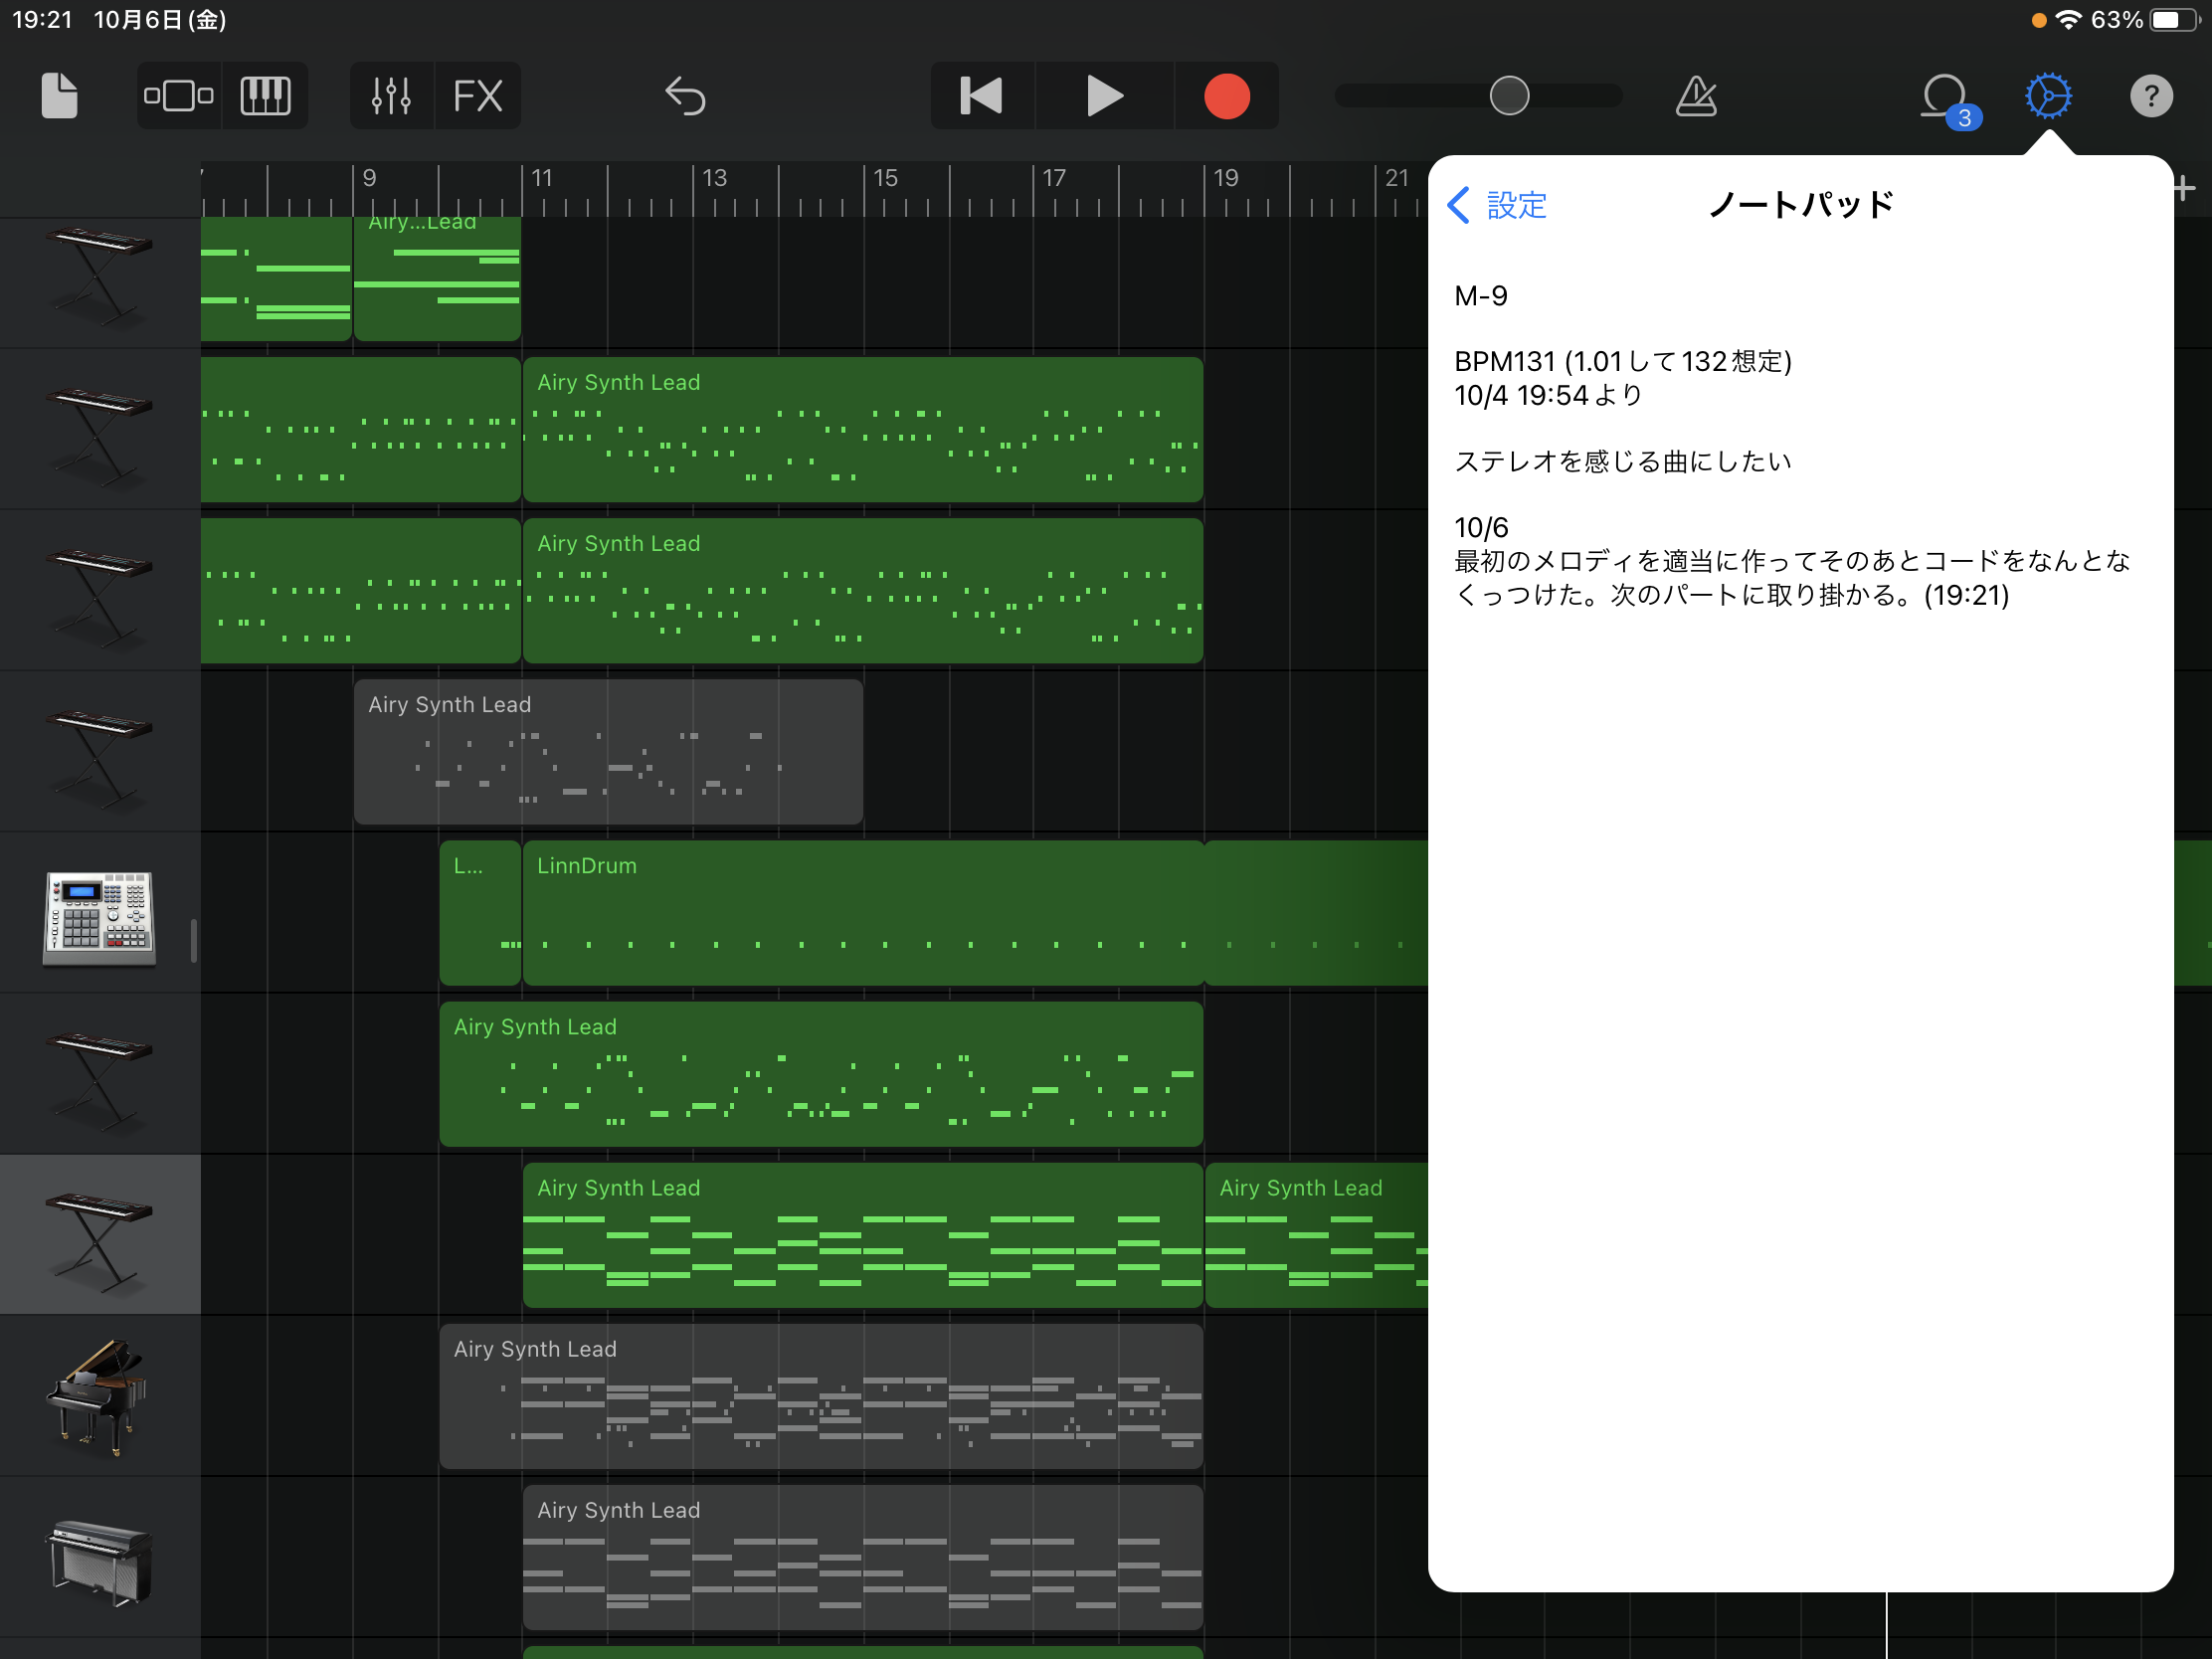Screen dimensions: 2212x1659
Task: Start recording with the red Record button
Action: [1226, 96]
